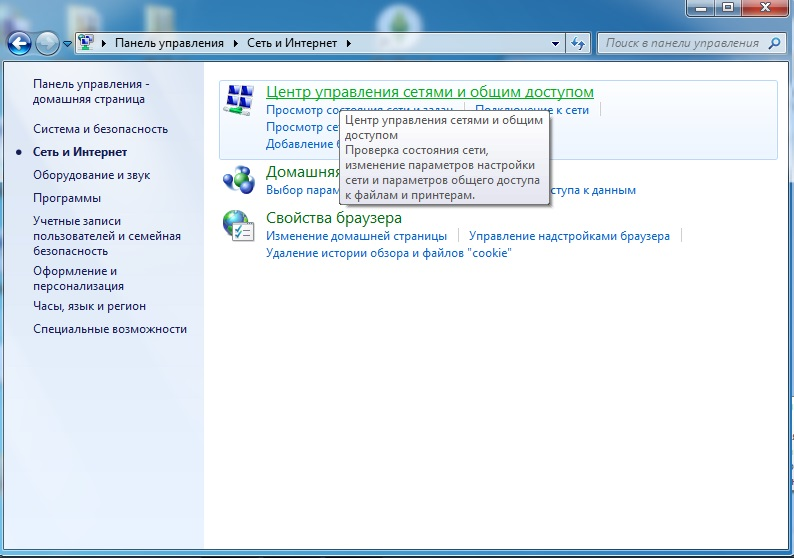Viewport: 794px width, 558px height.
Task: Click the Свойства браузера globe icon
Action: click(x=239, y=225)
